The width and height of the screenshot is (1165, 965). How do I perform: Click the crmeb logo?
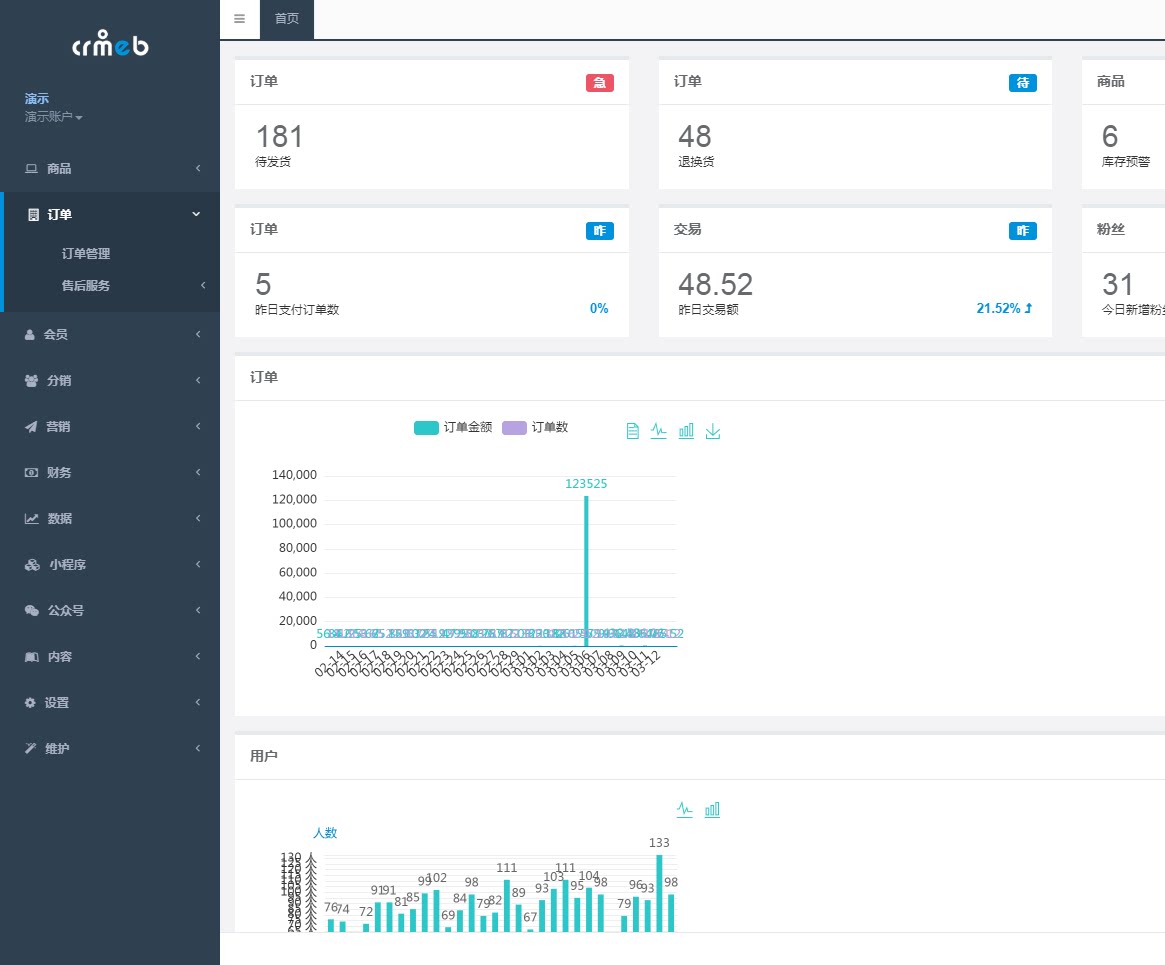(110, 43)
